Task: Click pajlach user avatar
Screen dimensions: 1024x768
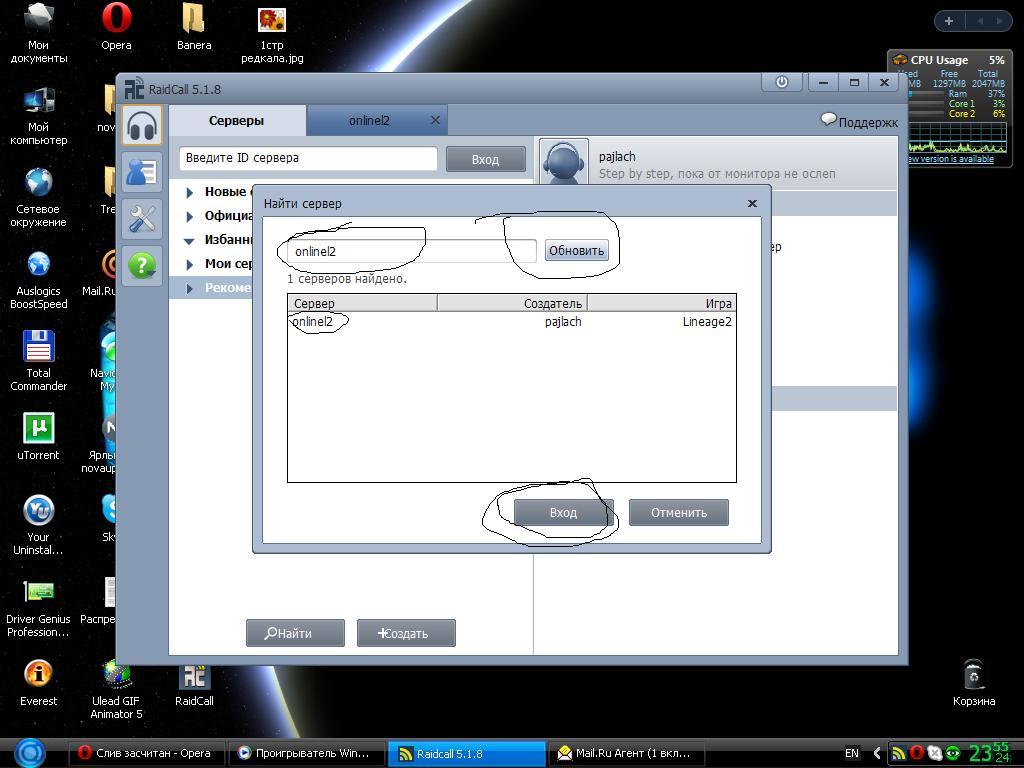Action: pyautogui.click(x=564, y=161)
